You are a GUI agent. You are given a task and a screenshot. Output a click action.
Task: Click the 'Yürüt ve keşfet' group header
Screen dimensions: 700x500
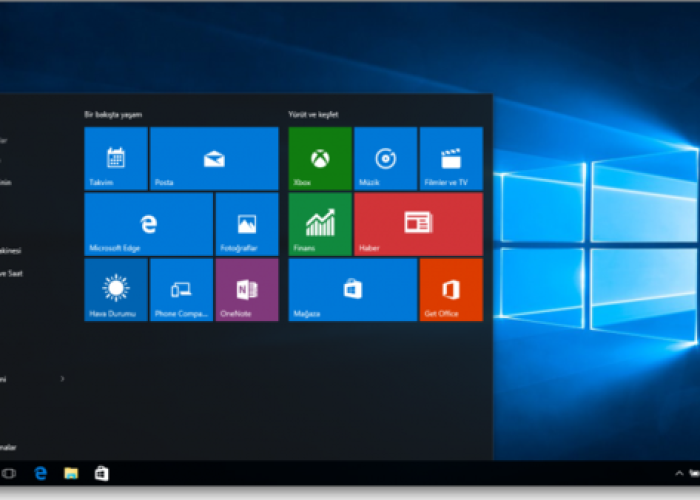tap(313, 115)
